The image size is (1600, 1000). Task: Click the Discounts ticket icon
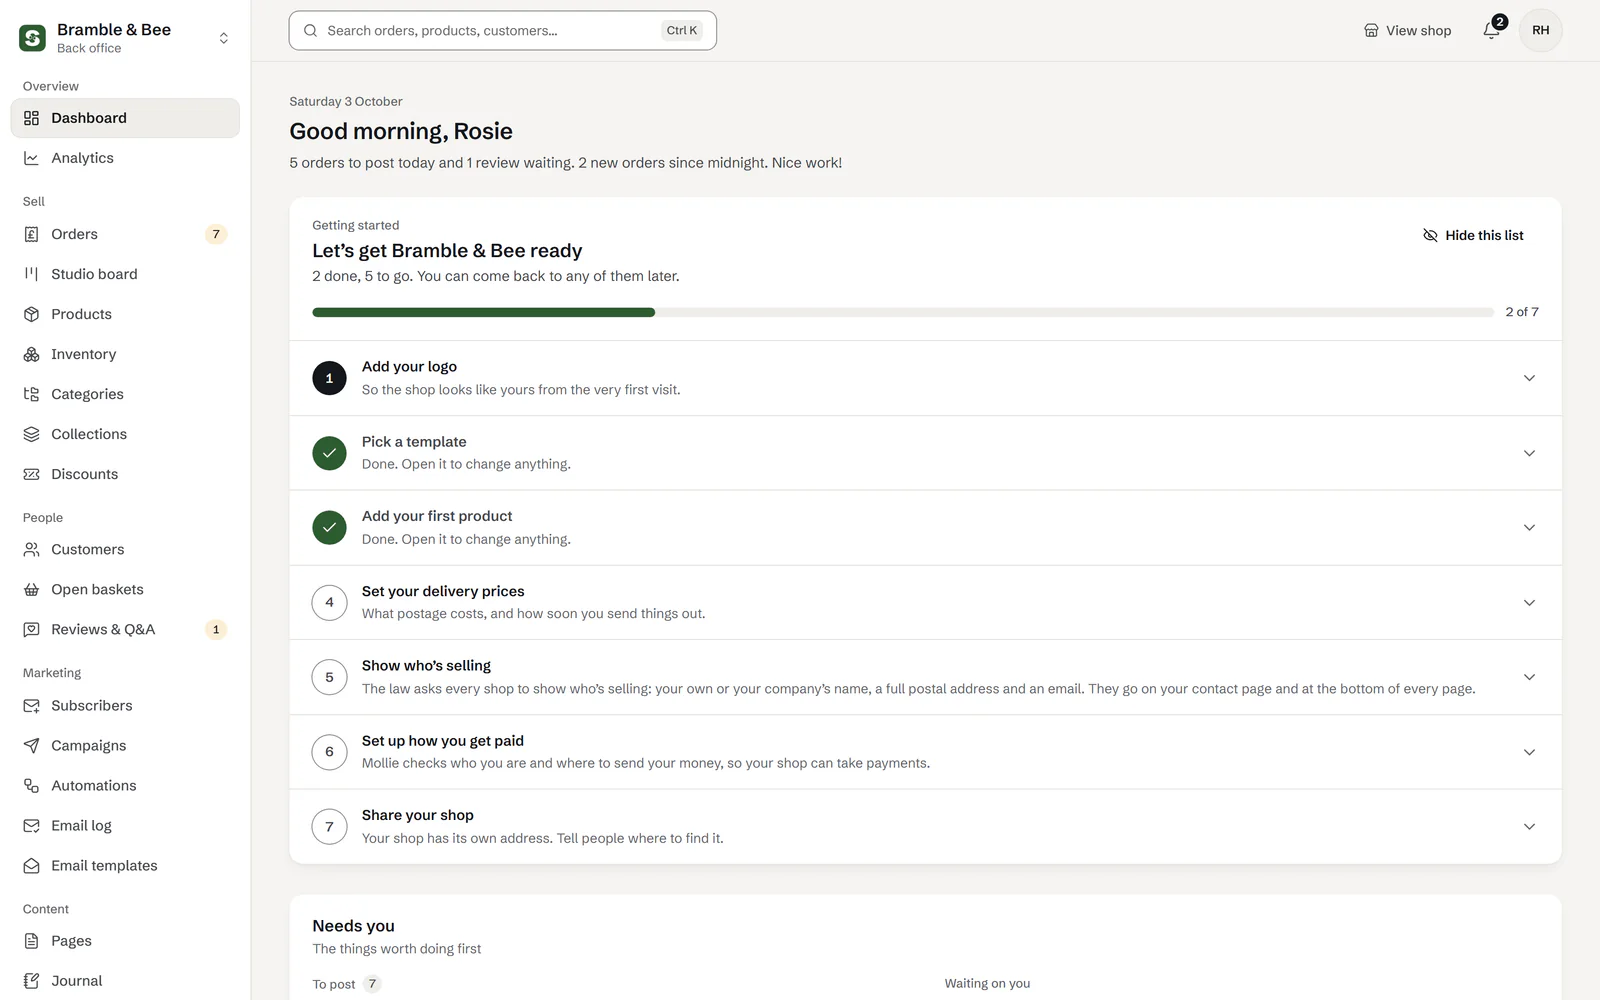(x=32, y=474)
